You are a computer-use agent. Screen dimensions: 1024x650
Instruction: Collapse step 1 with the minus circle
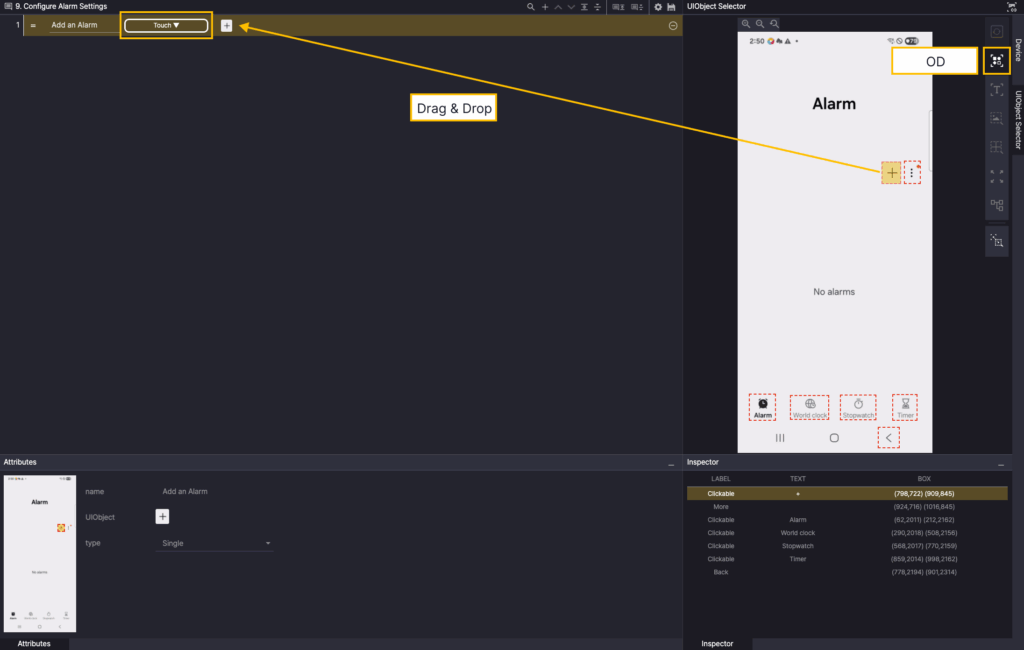click(x=673, y=25)
